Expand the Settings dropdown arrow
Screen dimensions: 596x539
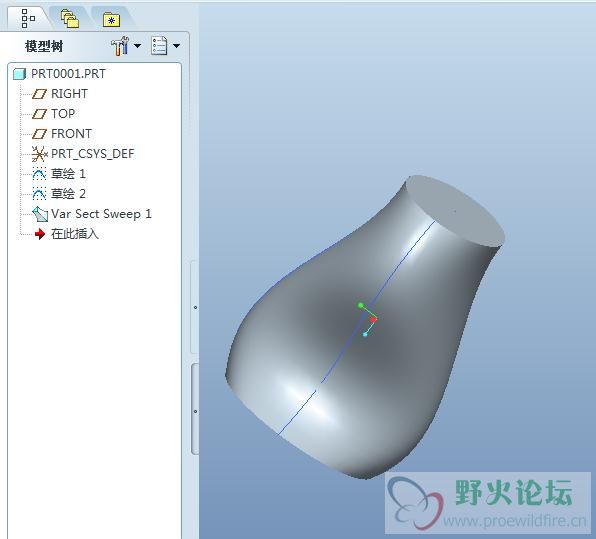pyautogui.click(x=138, y=46)
